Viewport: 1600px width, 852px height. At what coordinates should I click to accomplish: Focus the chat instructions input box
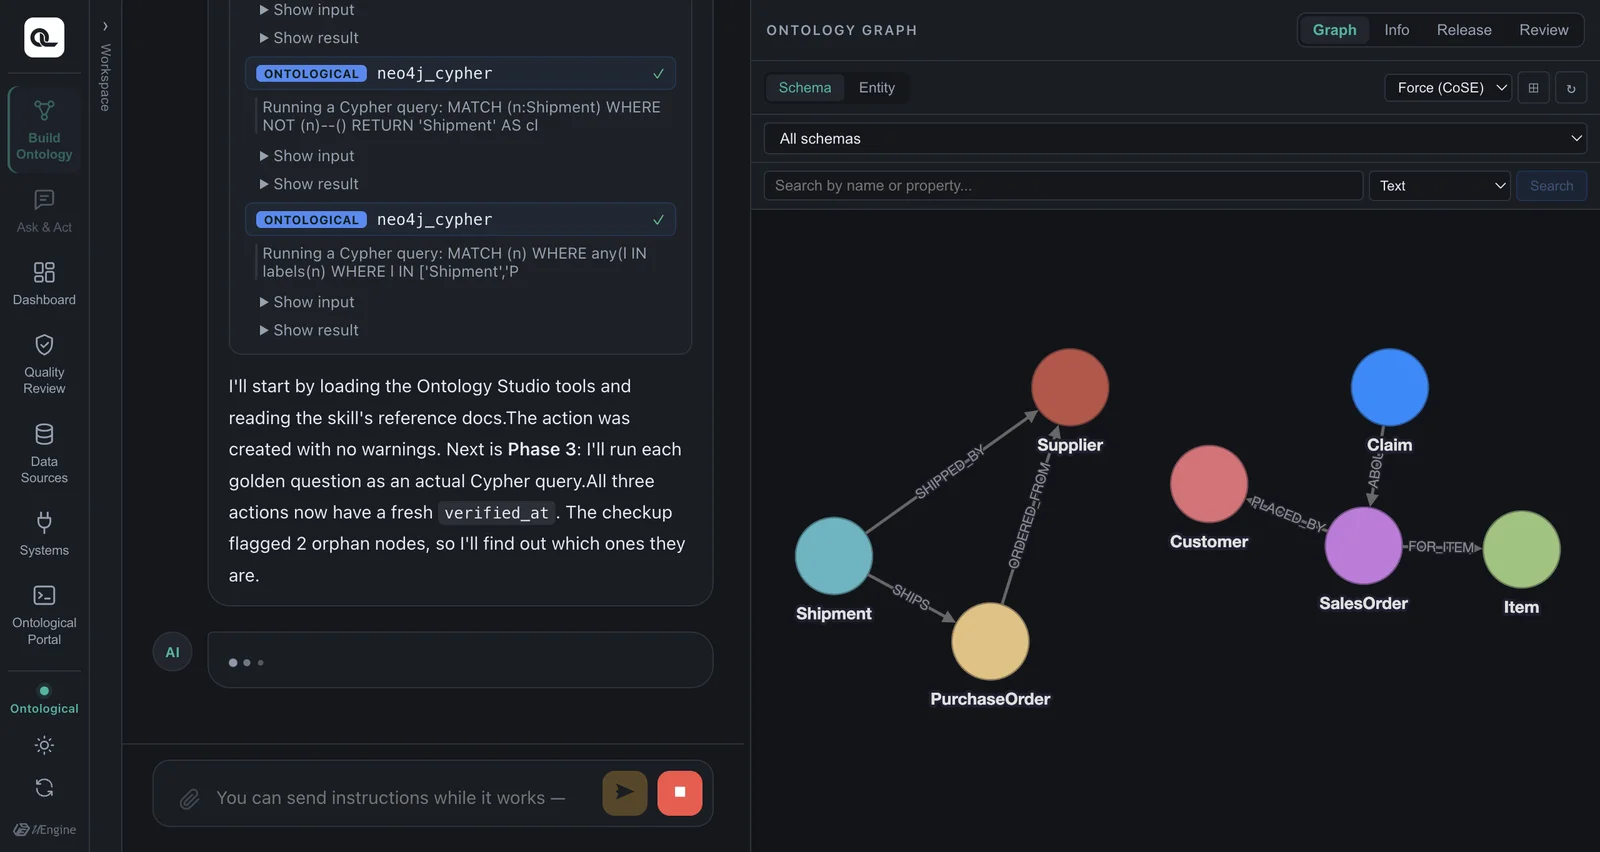(391, 798)
